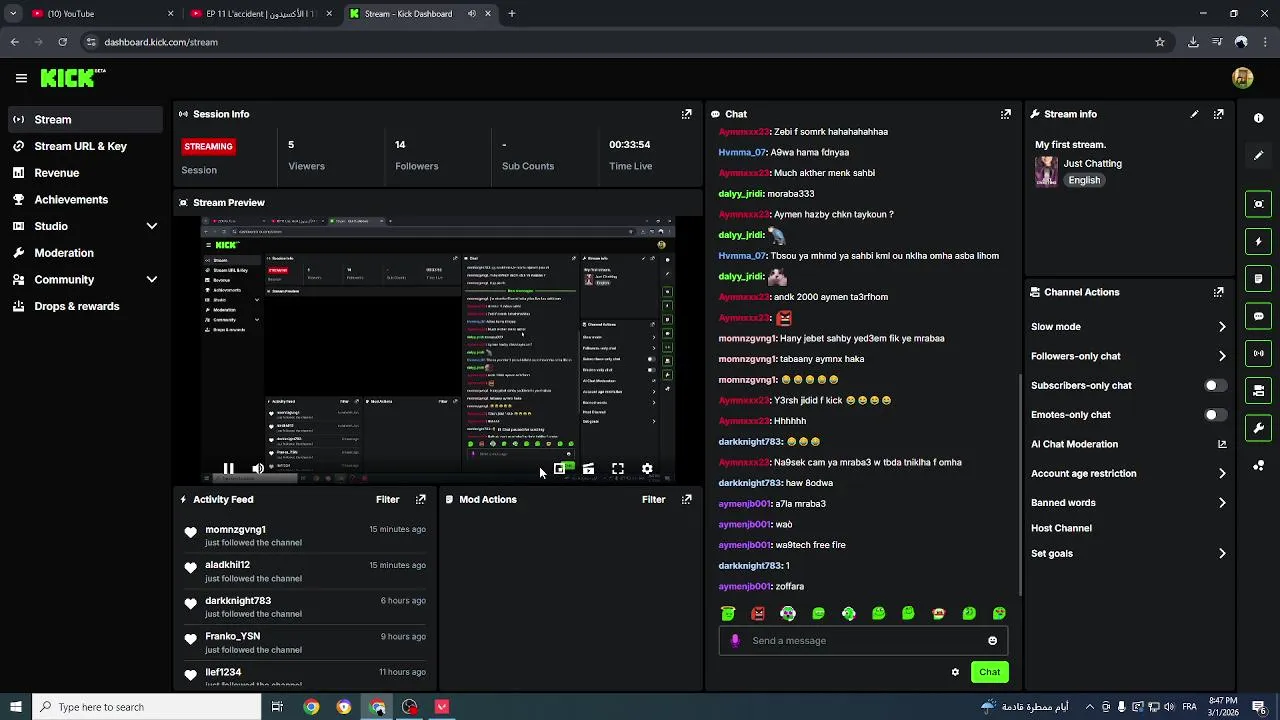
Task: Click the Windows taskbar search box
Action: [145, 707]
